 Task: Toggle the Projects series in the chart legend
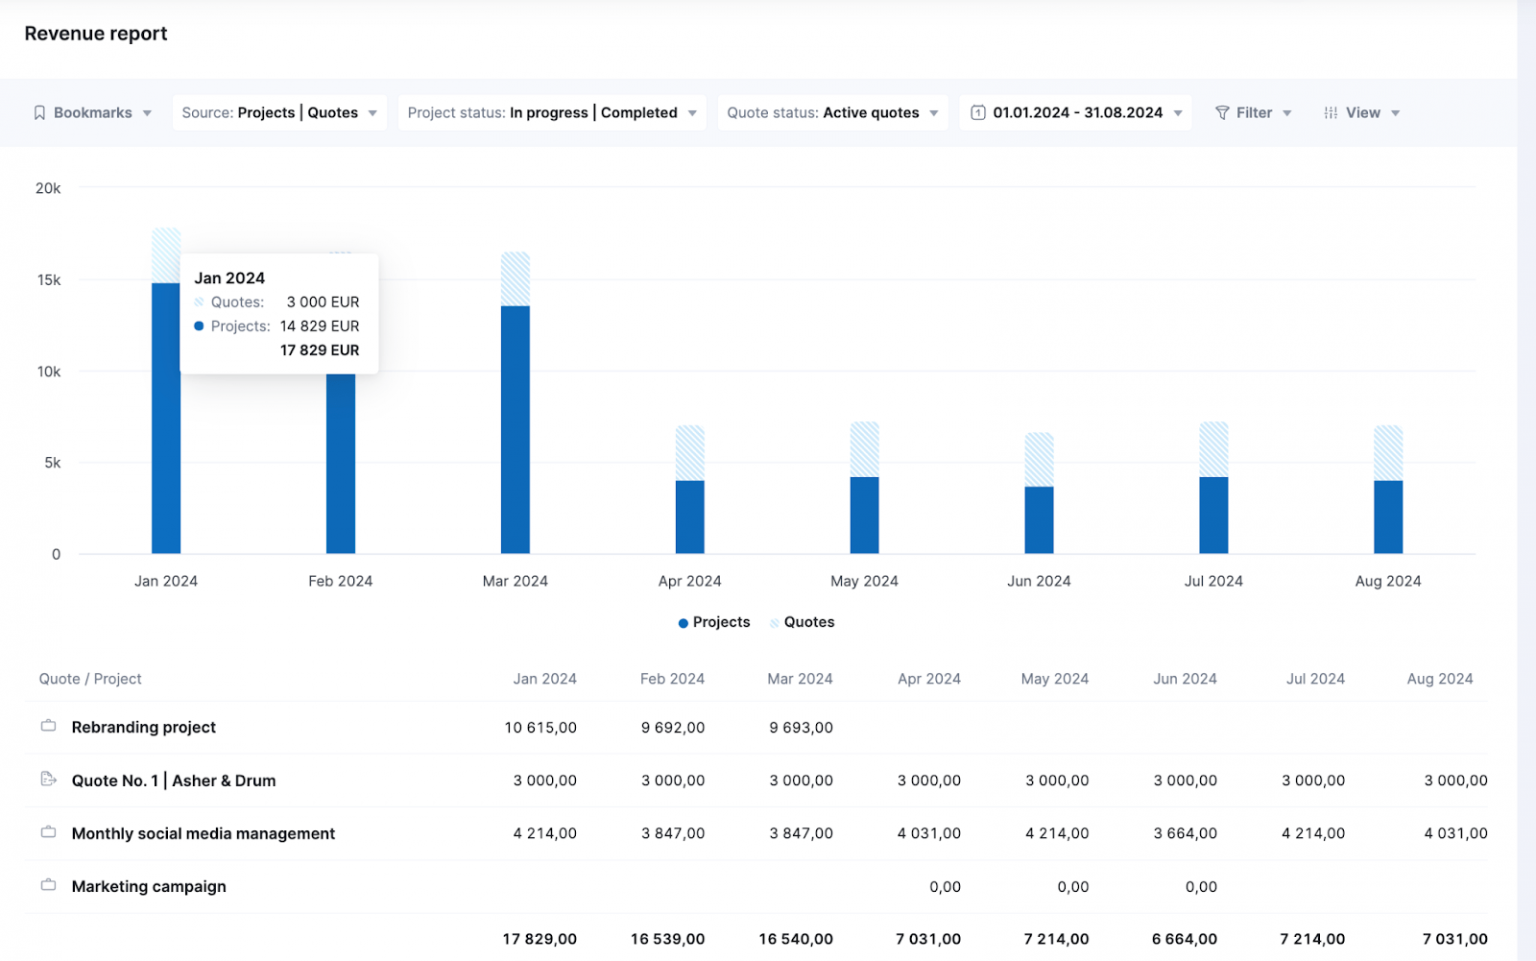click(713, 622)
